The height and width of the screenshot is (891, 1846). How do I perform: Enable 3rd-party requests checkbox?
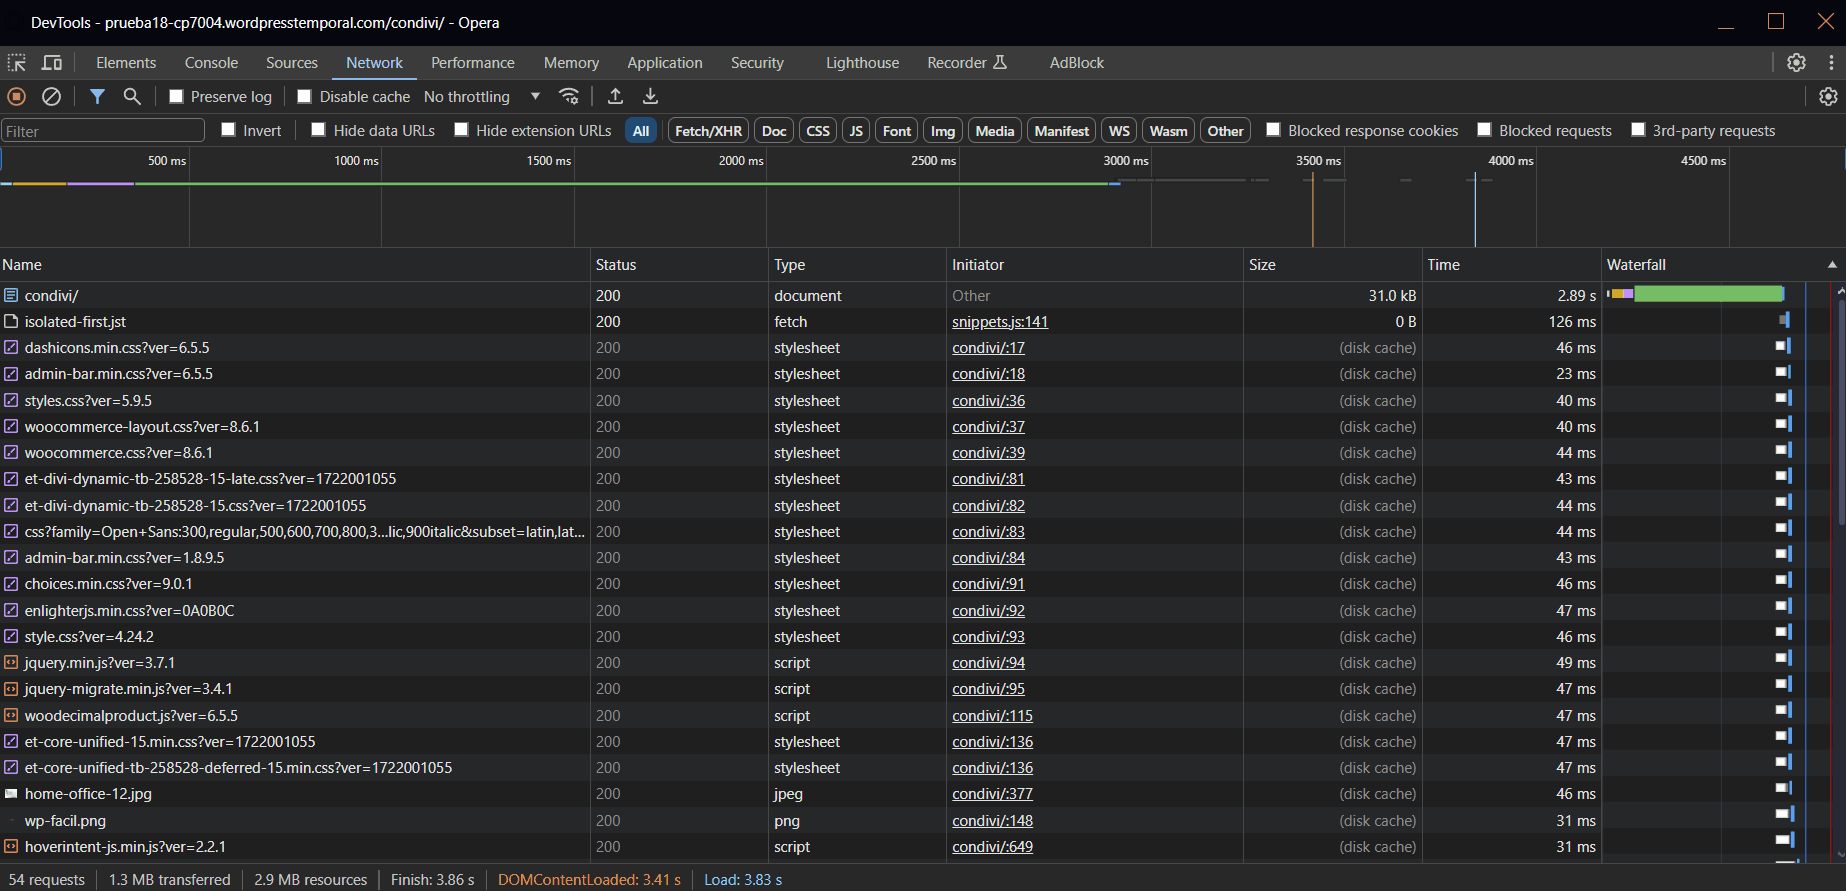coord(1638,130)
